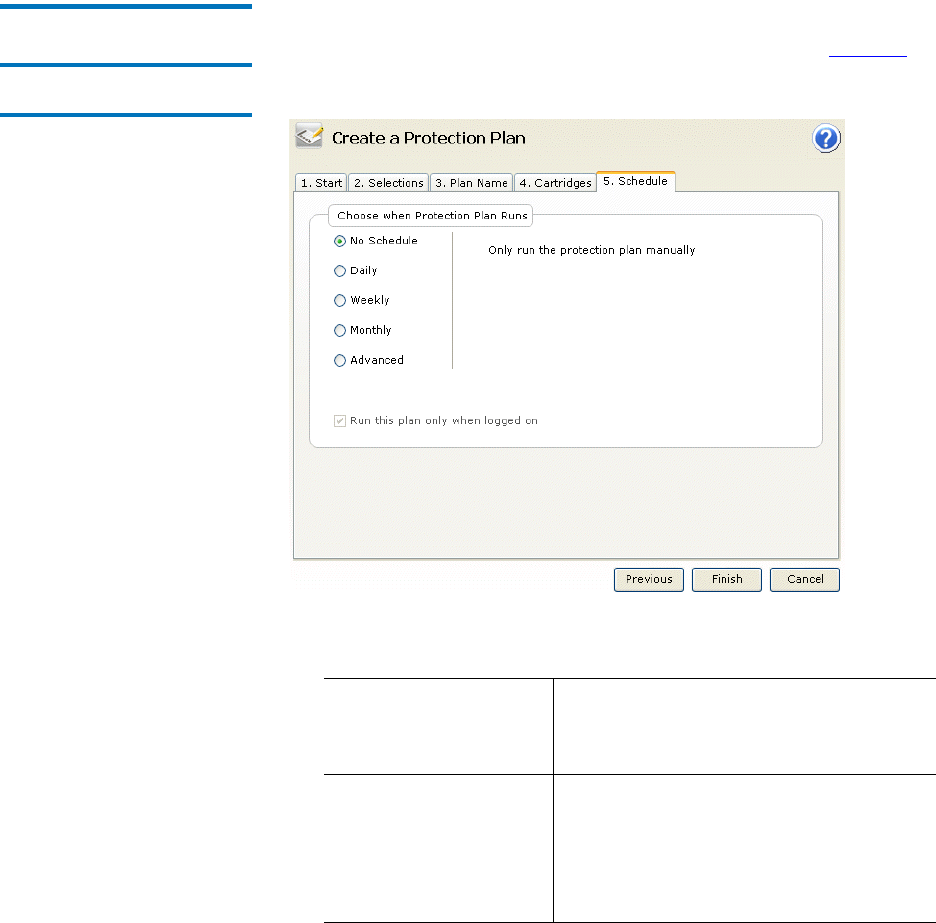The width and height of the screenshot is (936, 923).
Task: Click the blue help question mark icon
Action: pyautogui.click(x=826, y=139)
